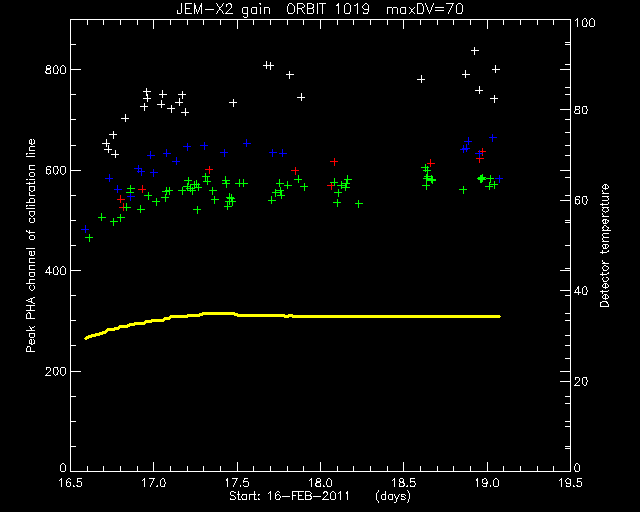Screen dimensions: 640x512
Task: Click the 800 label on left axis
Action: (55, 69)
